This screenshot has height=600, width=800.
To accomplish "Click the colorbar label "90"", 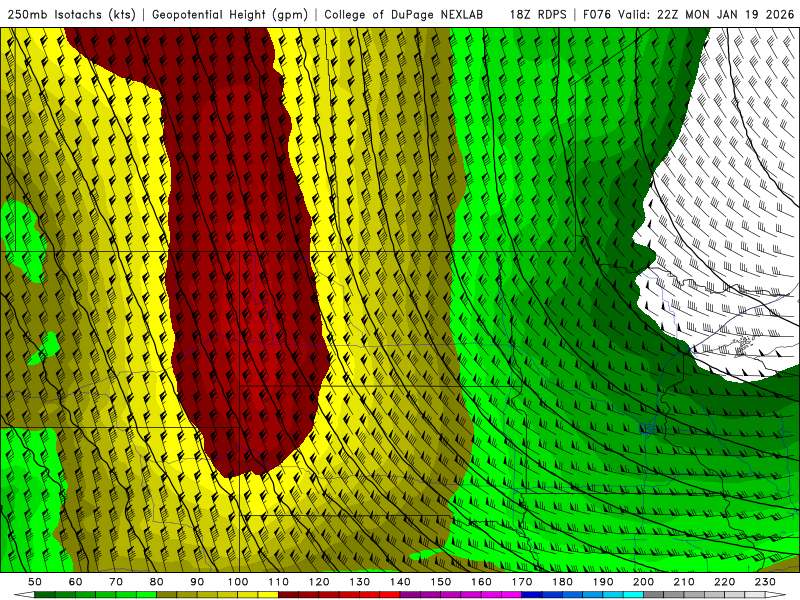I will pos(197,582).
